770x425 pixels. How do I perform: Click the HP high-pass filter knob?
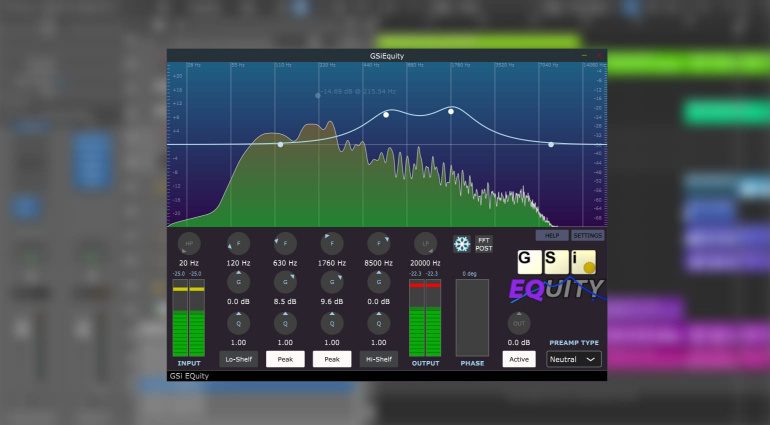point(188,242)
